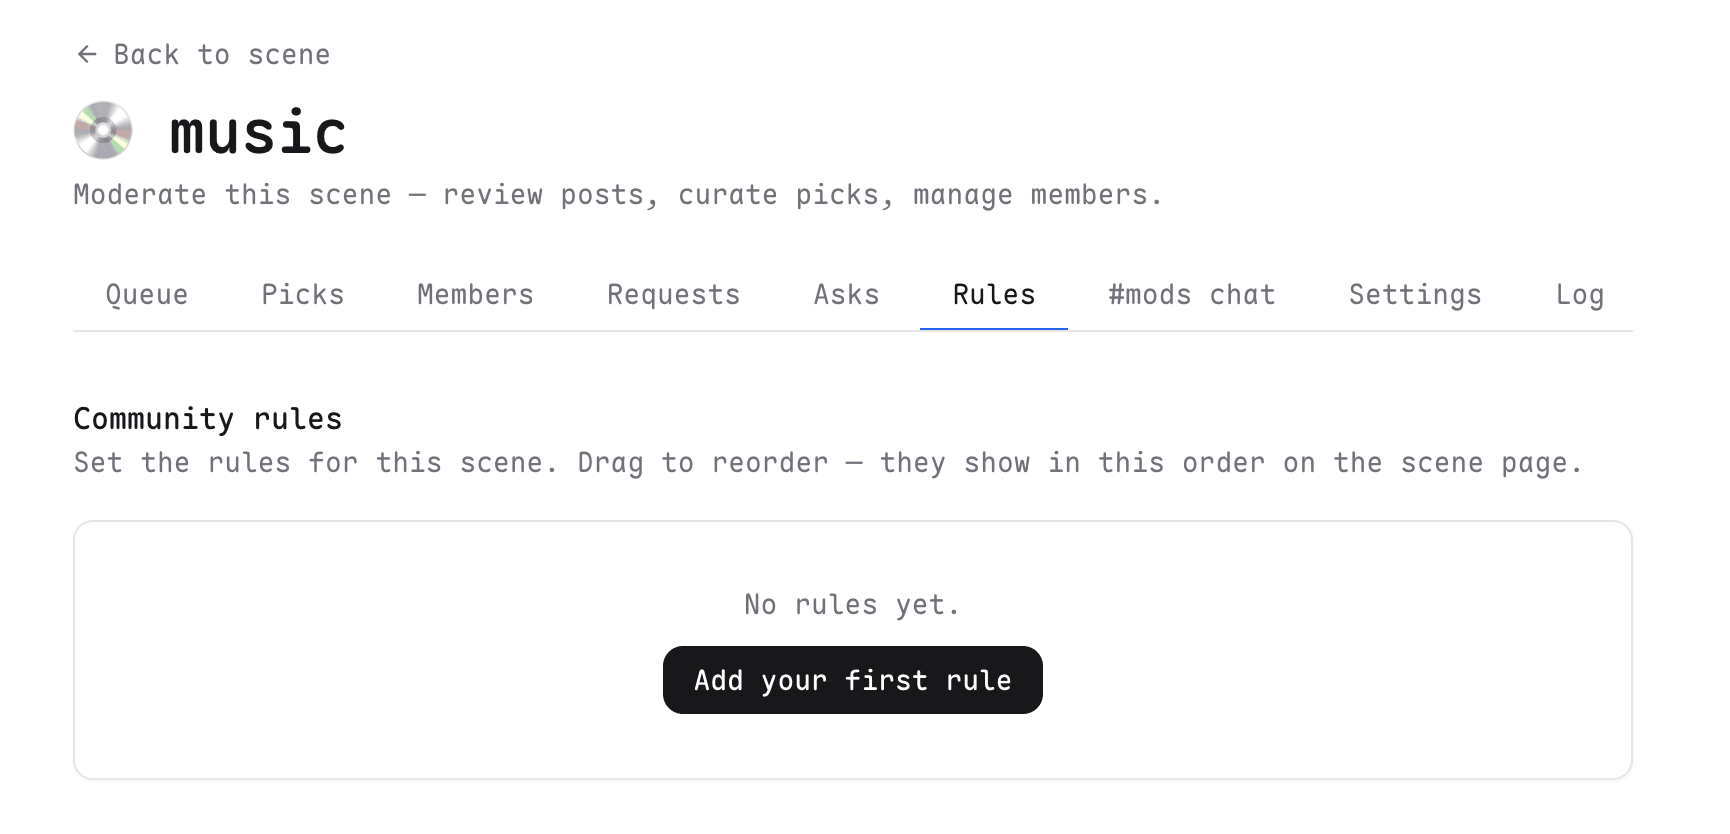This screenshot has height=834, width=1730.
Task: Click the Community rules heading
Action: coord(208,418)
